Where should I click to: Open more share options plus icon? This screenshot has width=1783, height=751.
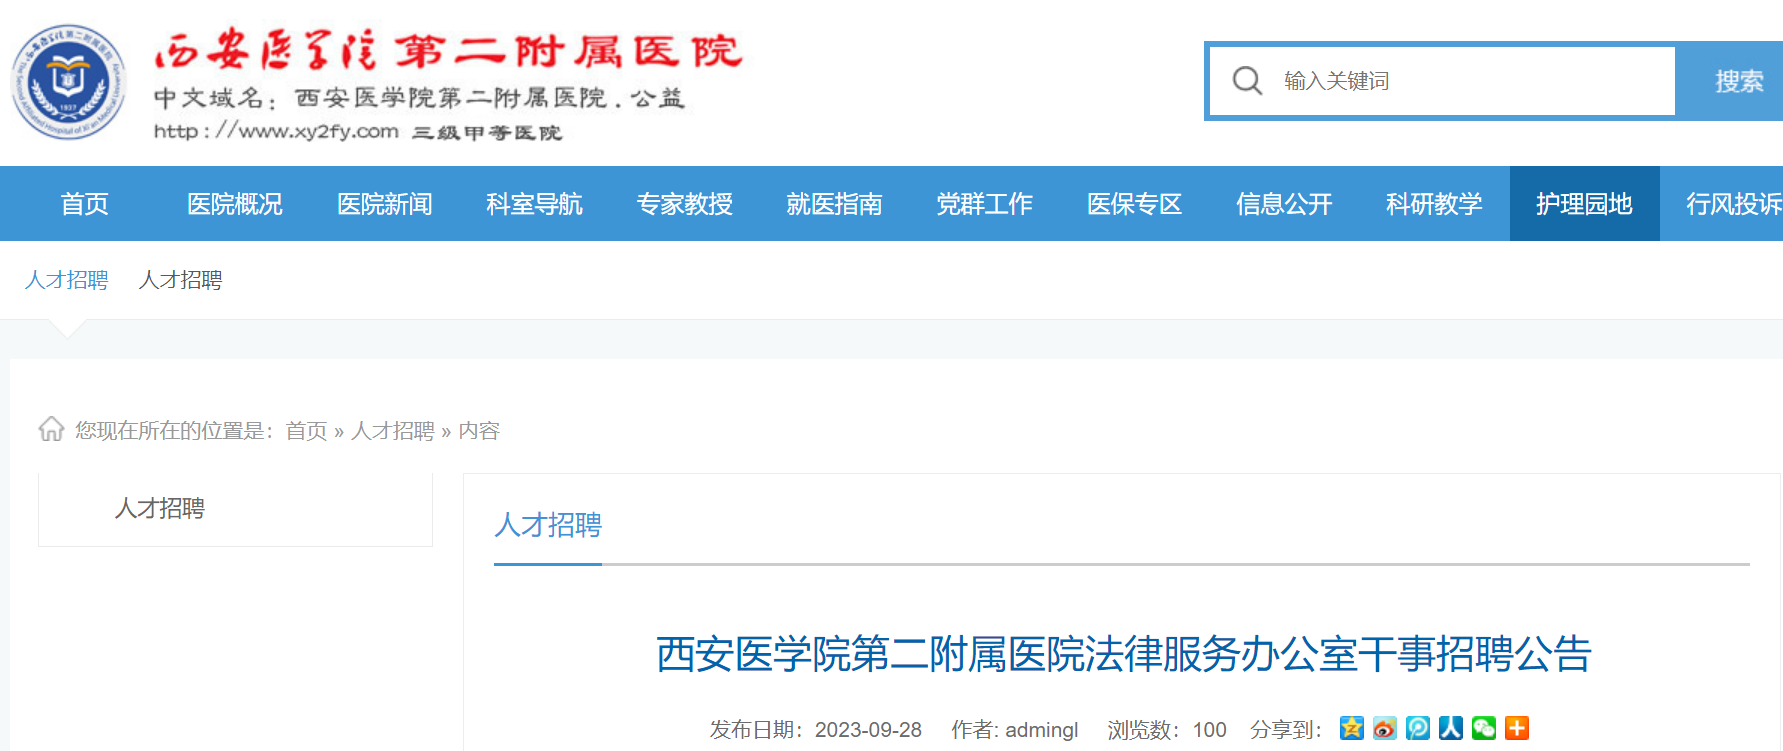click(1516, 728)
